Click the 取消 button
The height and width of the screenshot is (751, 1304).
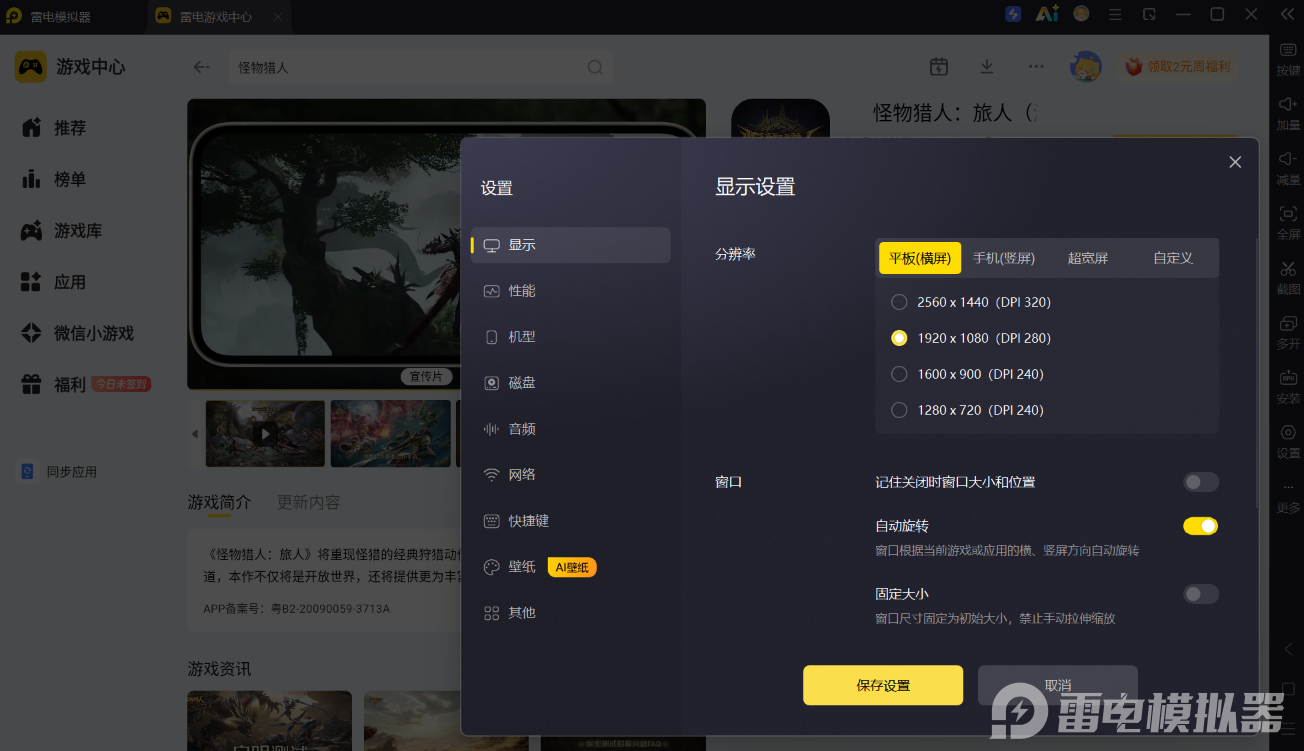point(1058,686)
